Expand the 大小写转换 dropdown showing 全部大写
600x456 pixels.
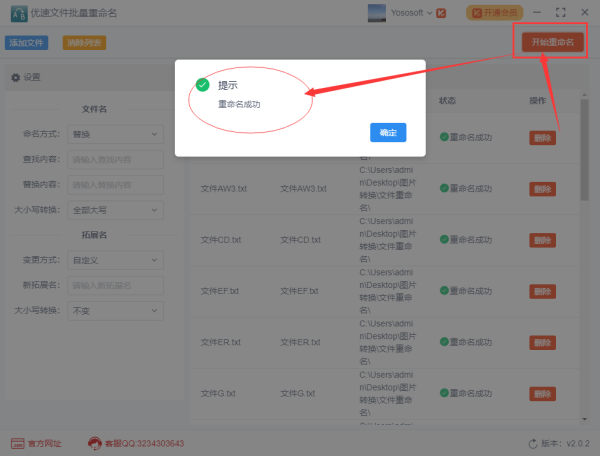(115, 210)
